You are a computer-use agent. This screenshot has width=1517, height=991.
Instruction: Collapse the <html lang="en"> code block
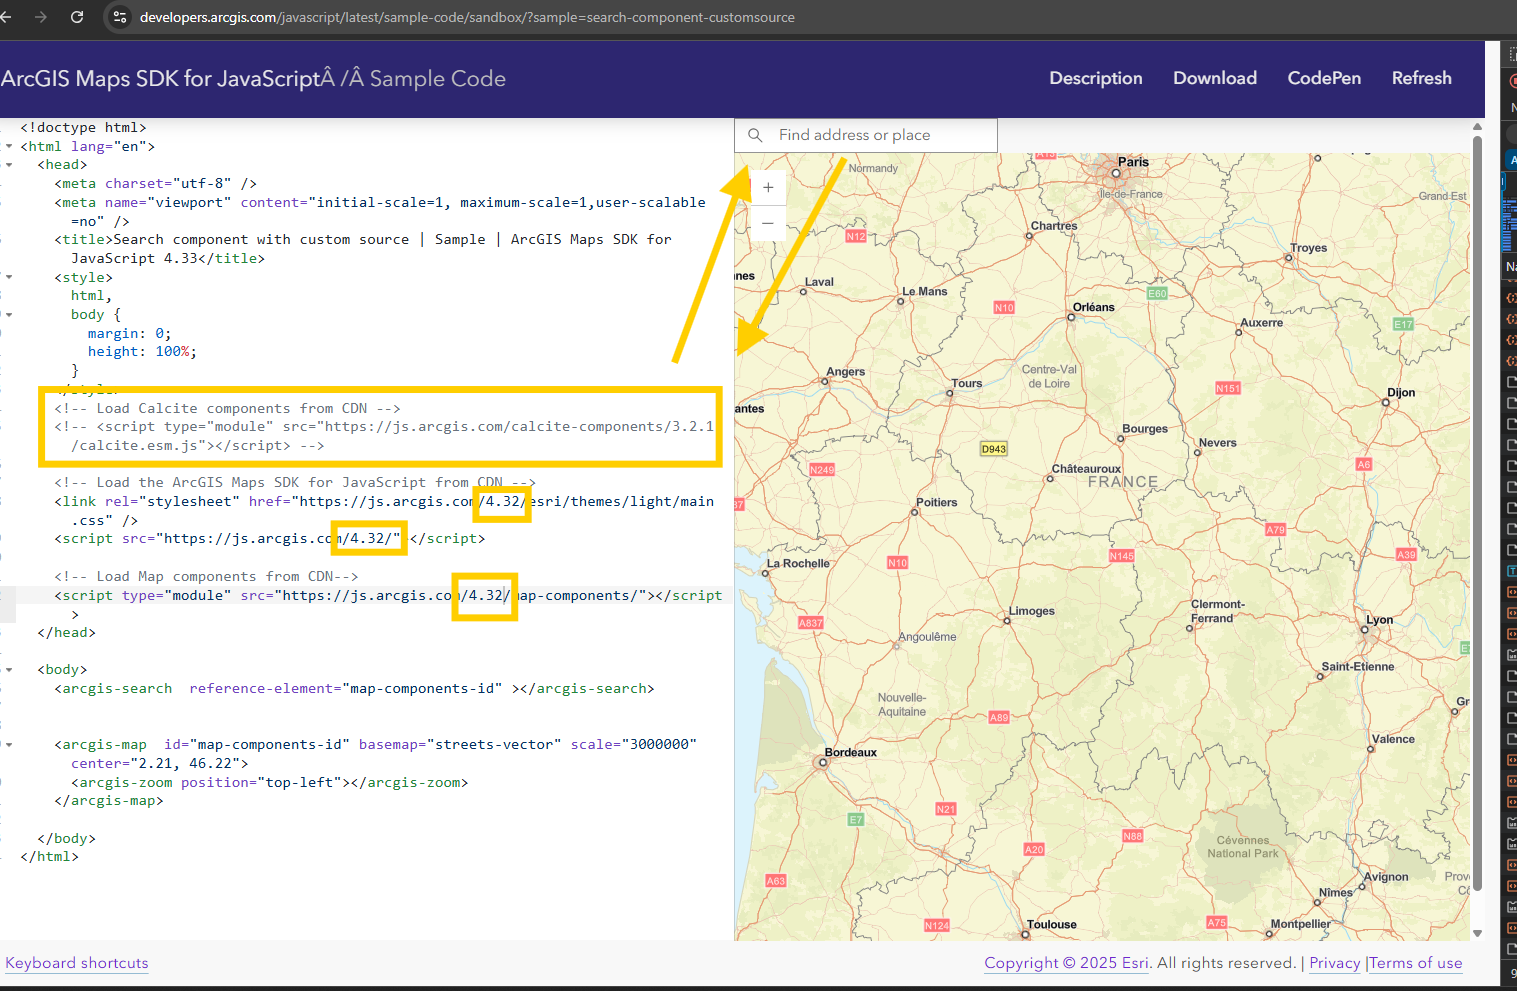point(9,146)
